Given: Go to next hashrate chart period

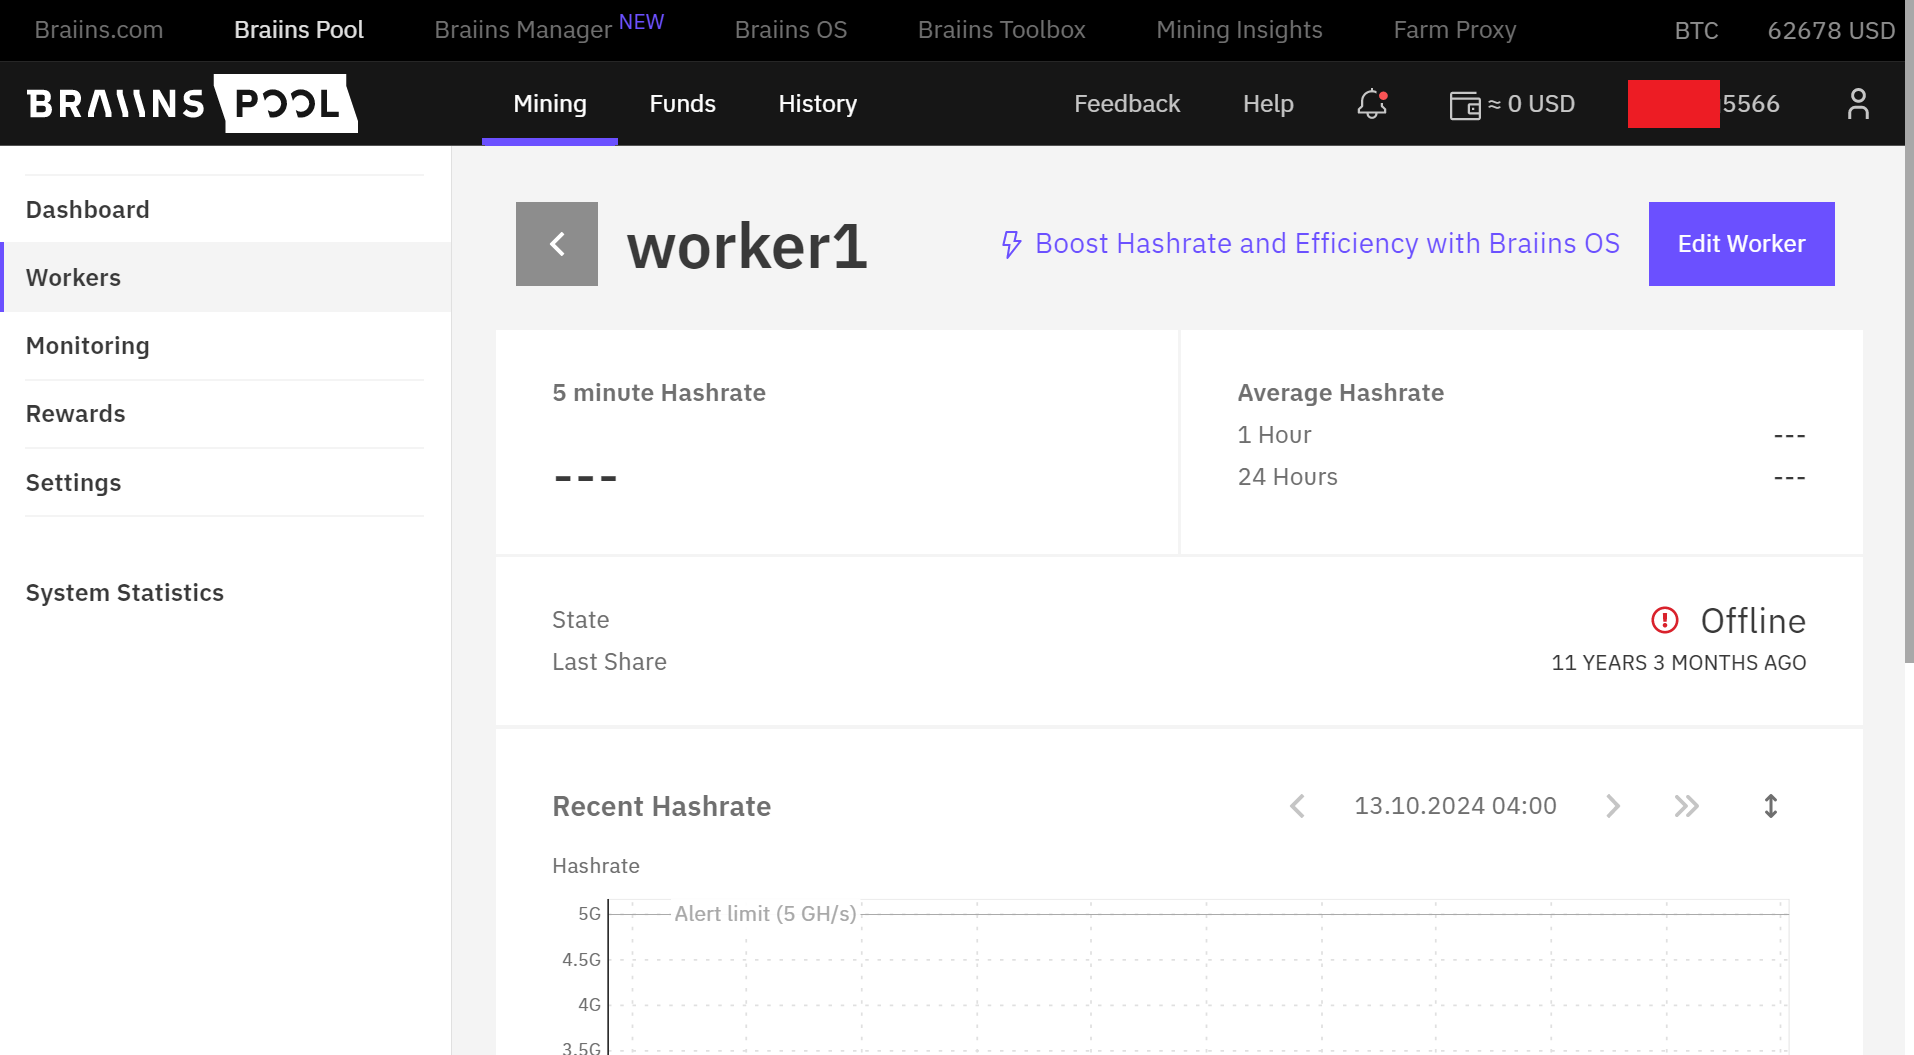Looking at the screenshot, I should pyautogui.click(x=1612, y=806).
